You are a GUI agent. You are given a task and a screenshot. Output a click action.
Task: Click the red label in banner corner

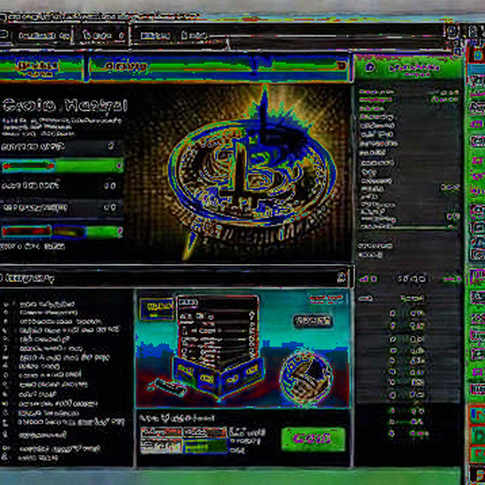tap(326, 299)
